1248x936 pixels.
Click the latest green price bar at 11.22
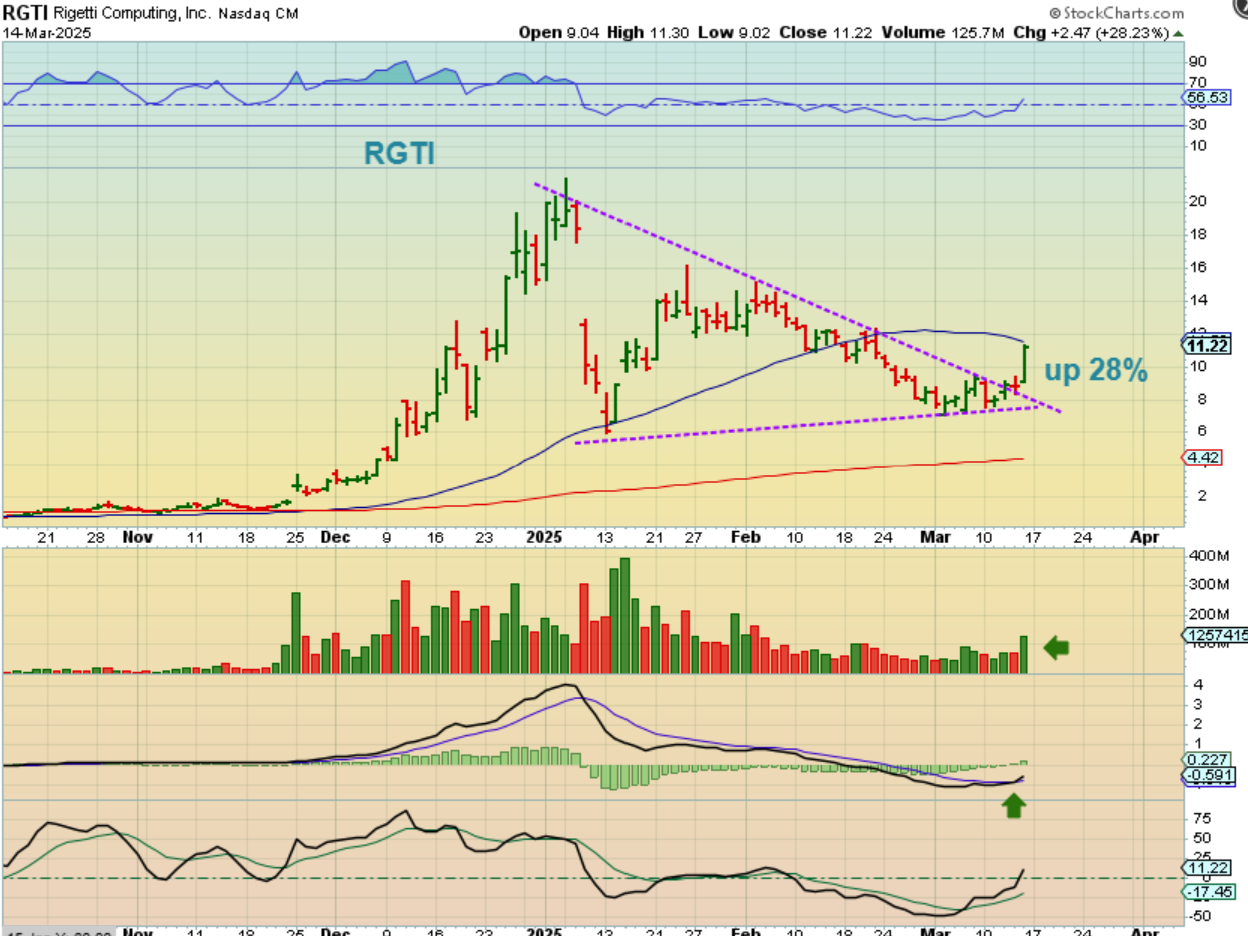tap(1025, 364)
